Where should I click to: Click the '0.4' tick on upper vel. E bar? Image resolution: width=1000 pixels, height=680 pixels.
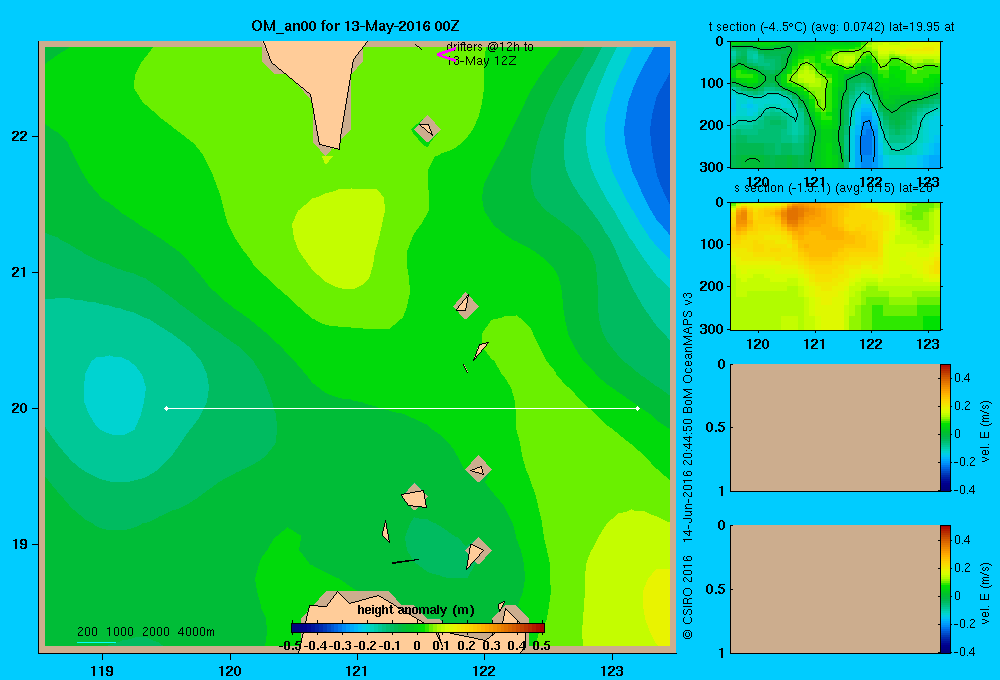tap(963, 378)
